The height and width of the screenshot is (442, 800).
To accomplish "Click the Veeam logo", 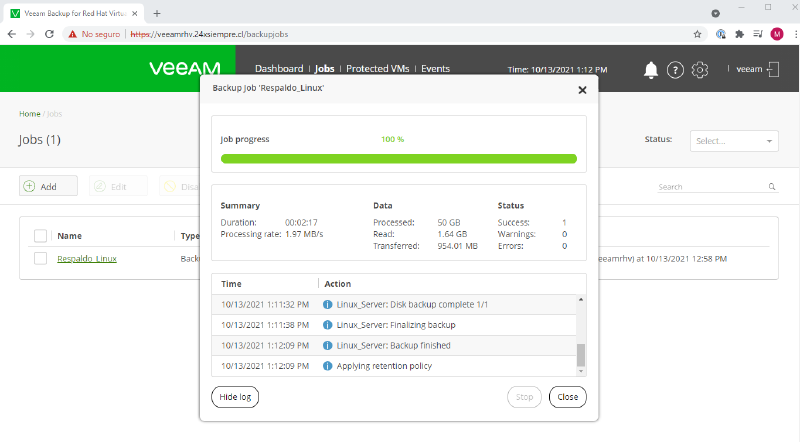I will (185, 68).
